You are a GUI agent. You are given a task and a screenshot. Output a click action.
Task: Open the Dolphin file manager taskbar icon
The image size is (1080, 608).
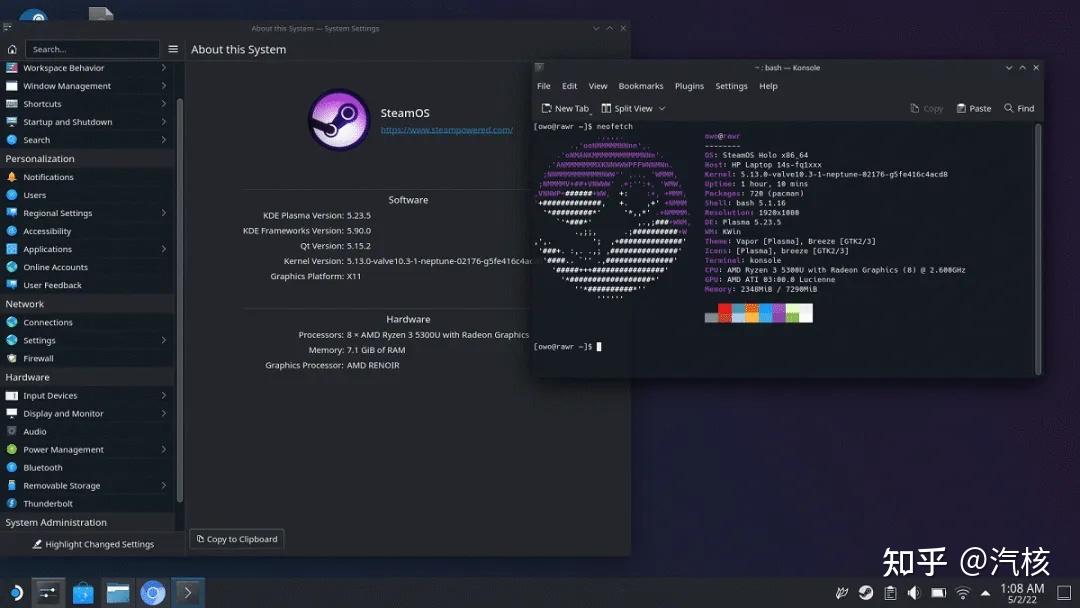pyautogui.click(x=118, y=593)
